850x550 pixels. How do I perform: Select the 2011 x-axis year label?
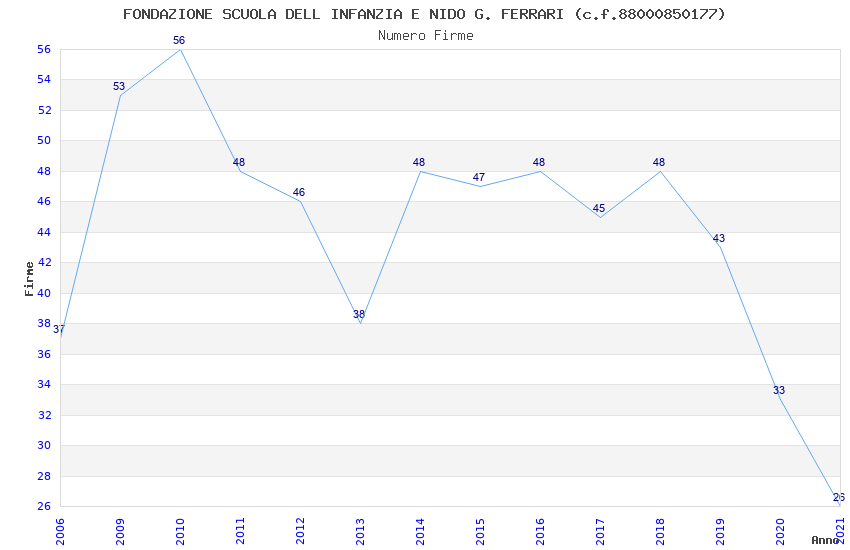[240, 531]
